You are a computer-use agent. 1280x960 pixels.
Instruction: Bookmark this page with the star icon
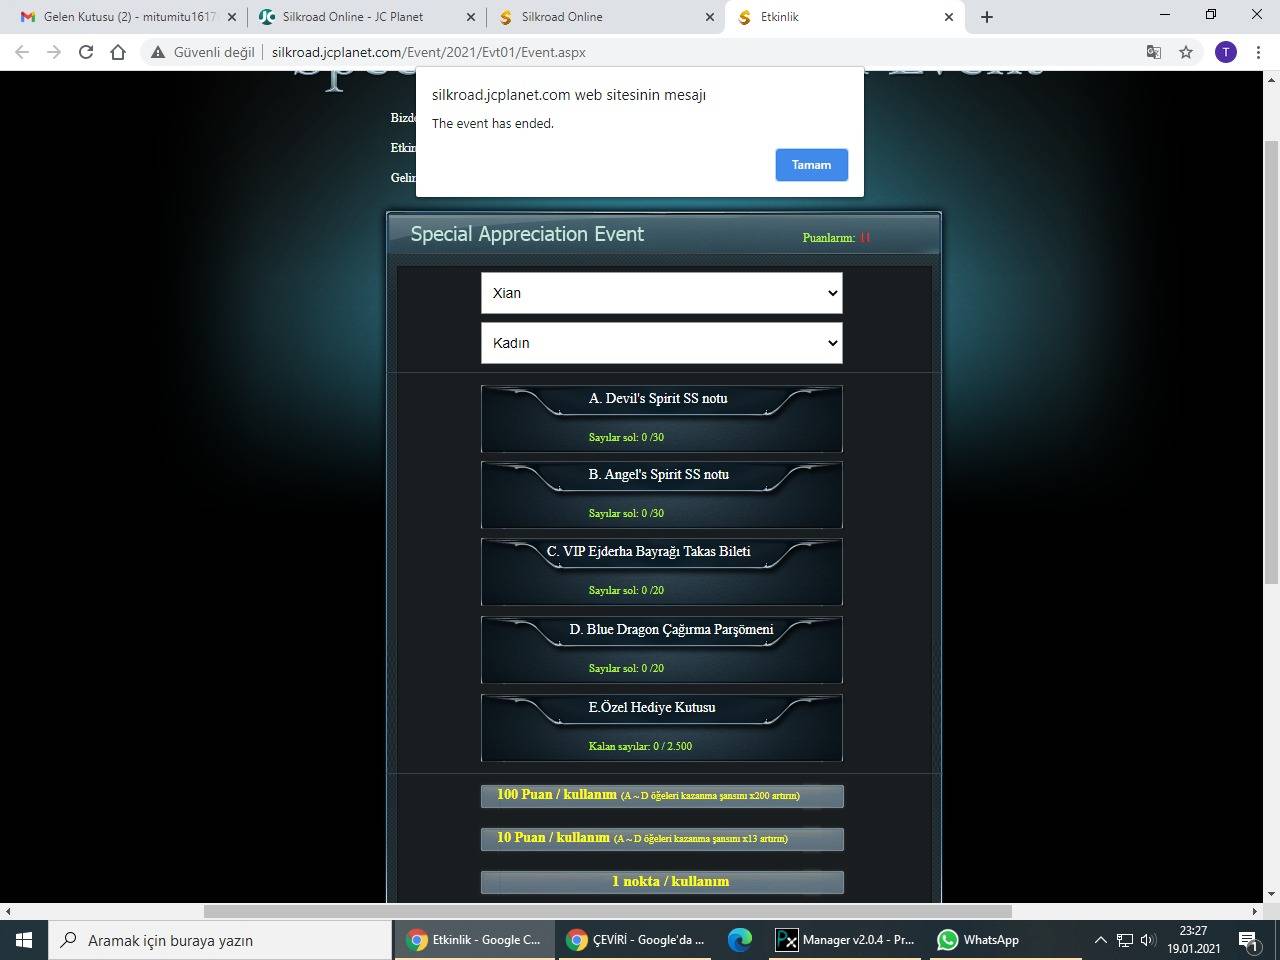(1186, 52)
